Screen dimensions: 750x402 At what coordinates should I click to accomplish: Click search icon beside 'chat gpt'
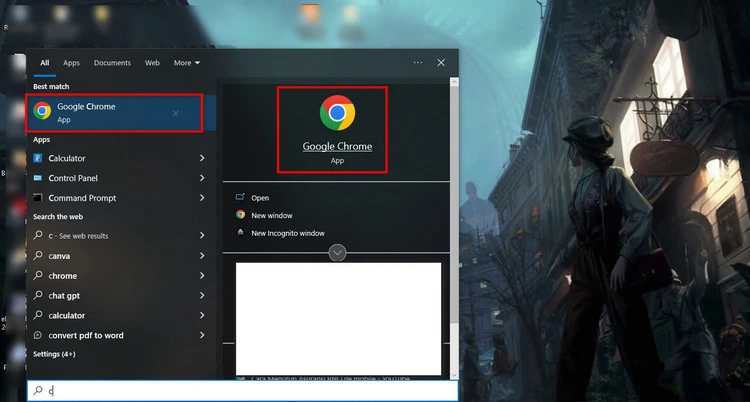tap(38, 296)
